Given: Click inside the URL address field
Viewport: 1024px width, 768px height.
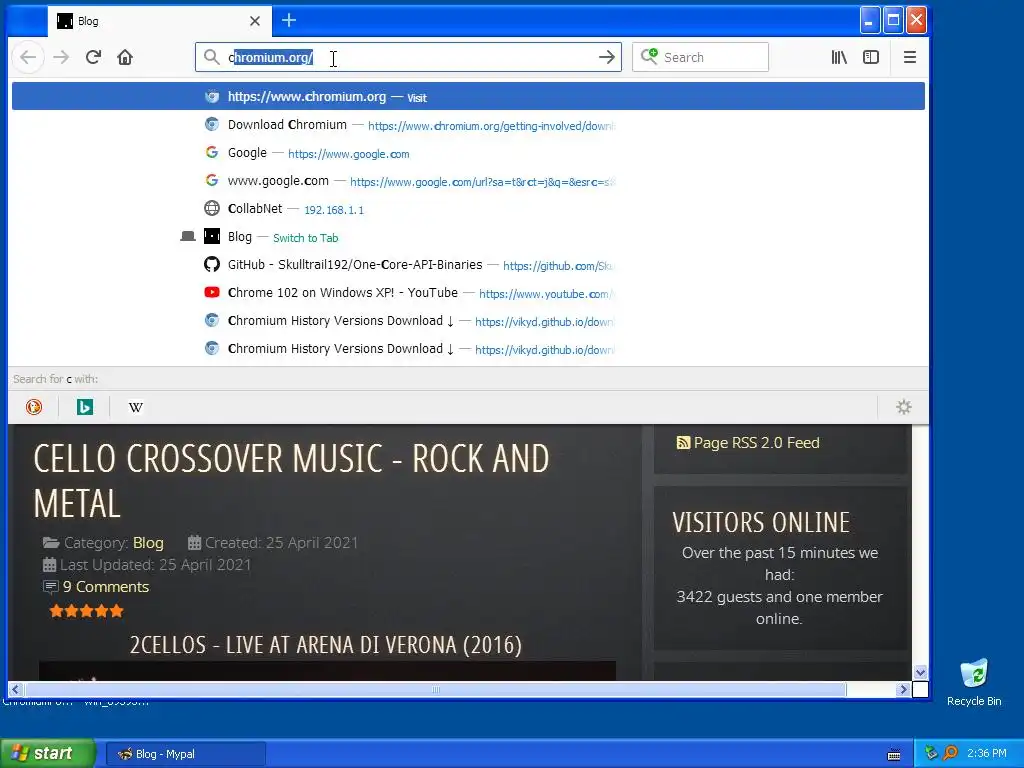Looking at the screenshot, I should (408, 57).
